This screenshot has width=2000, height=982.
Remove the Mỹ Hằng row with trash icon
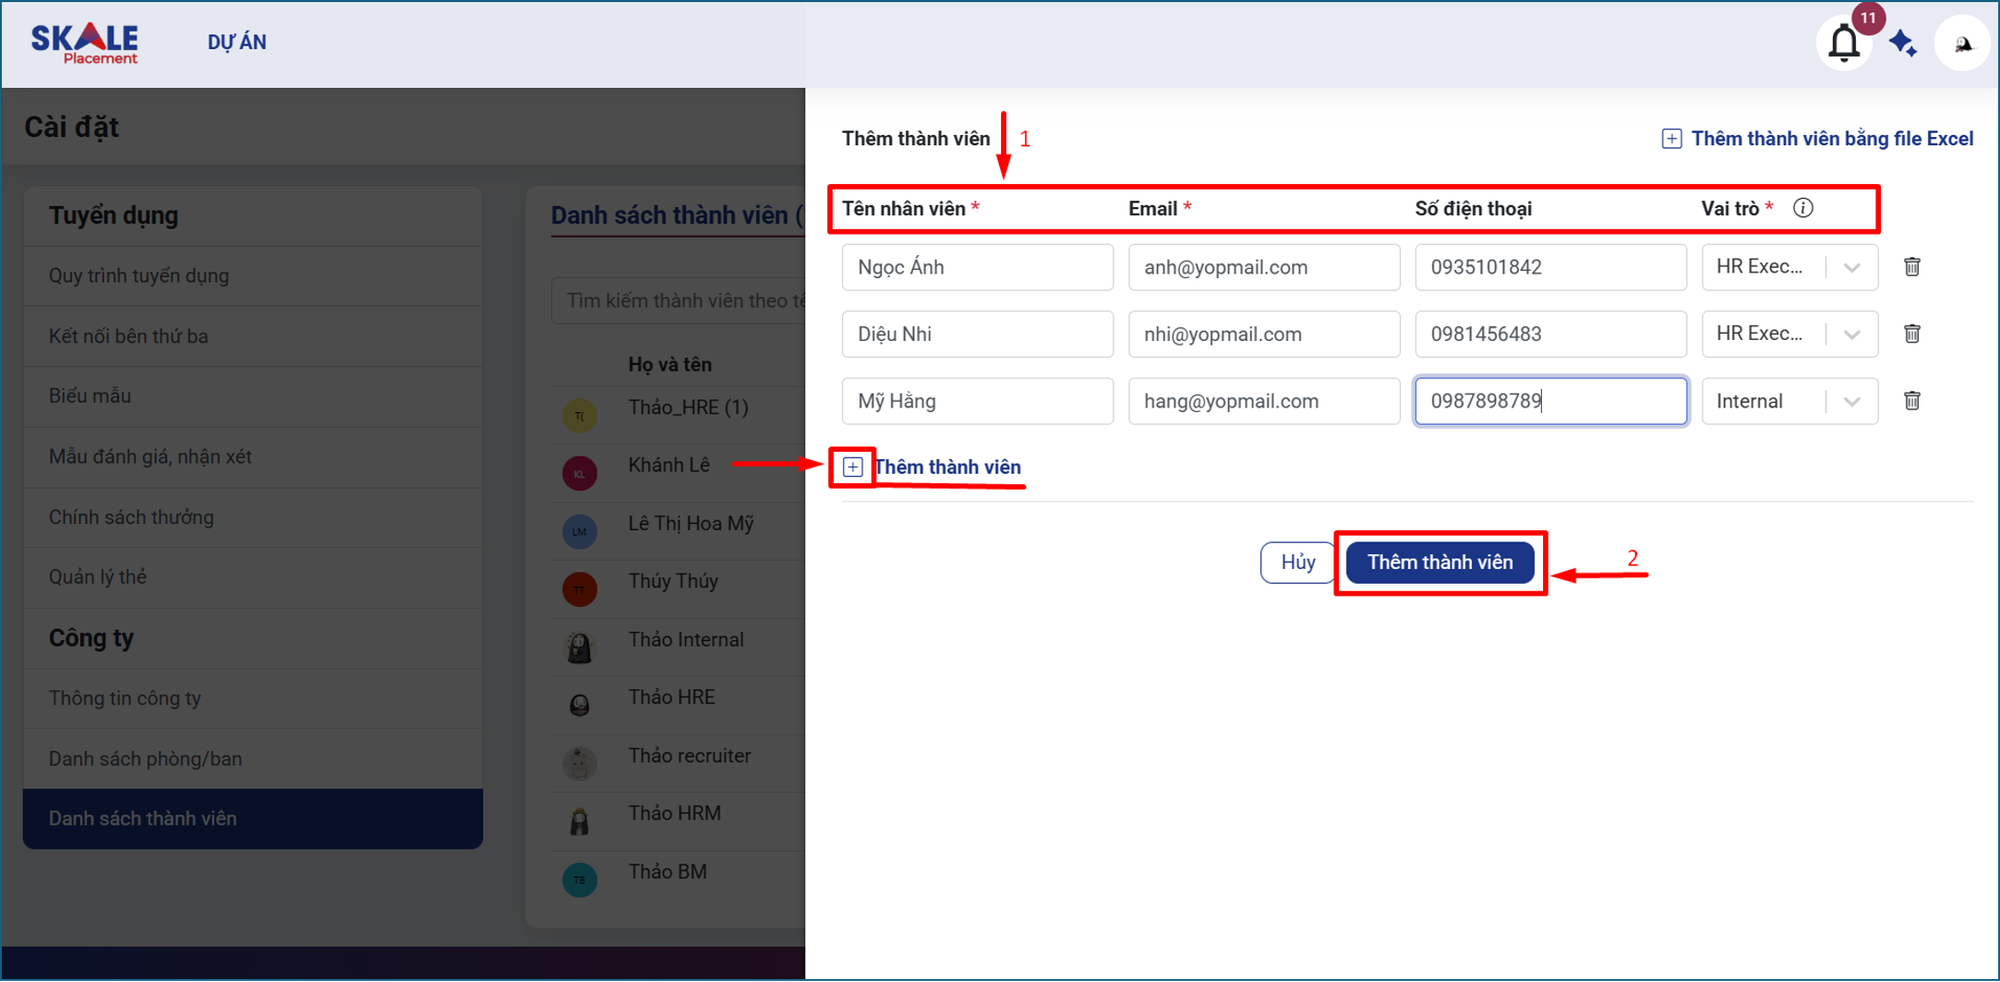click(1912, 401)
